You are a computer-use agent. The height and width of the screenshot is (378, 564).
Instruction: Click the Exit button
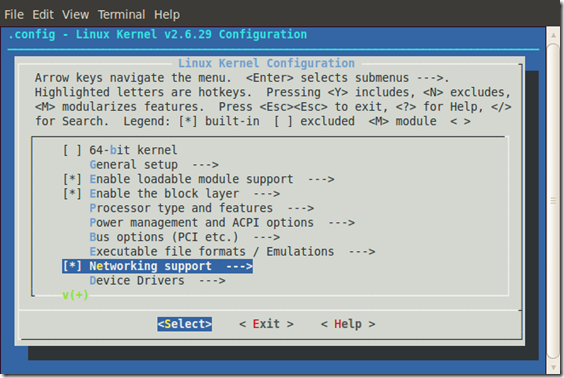coord(266,324)
